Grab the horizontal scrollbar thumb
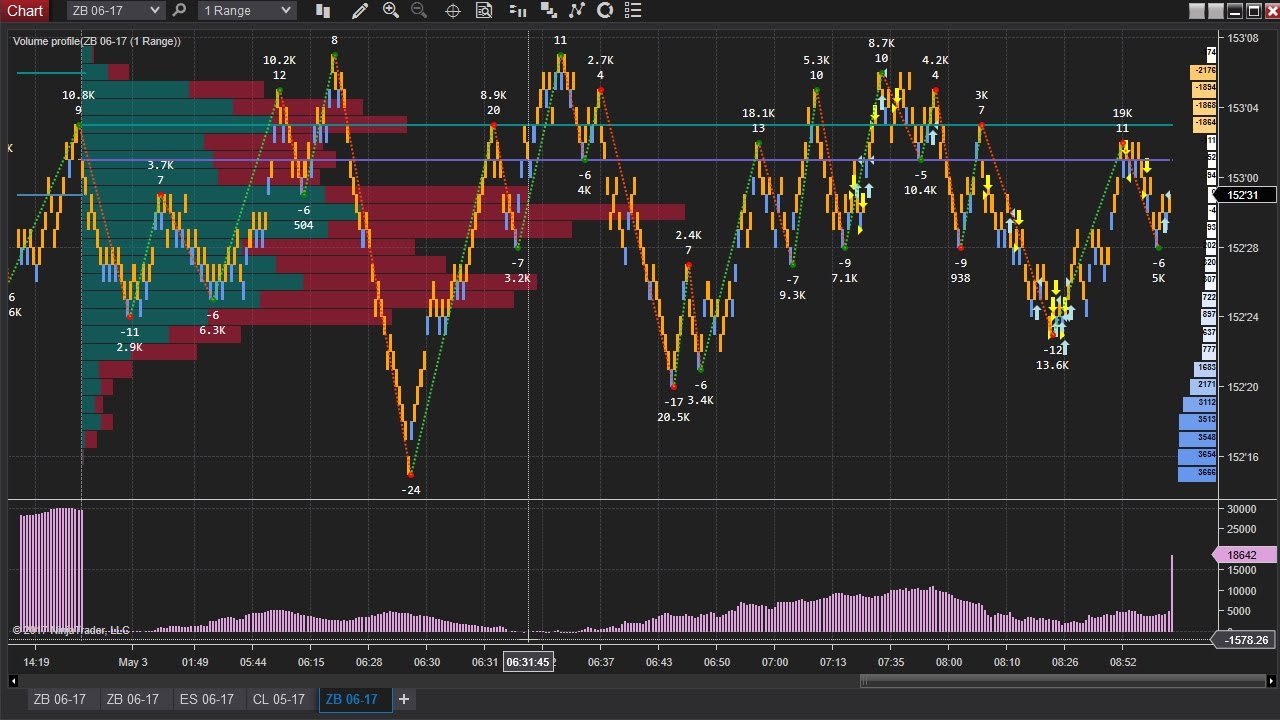Viewport: 1280px width, 720px height. (1062, 682)
